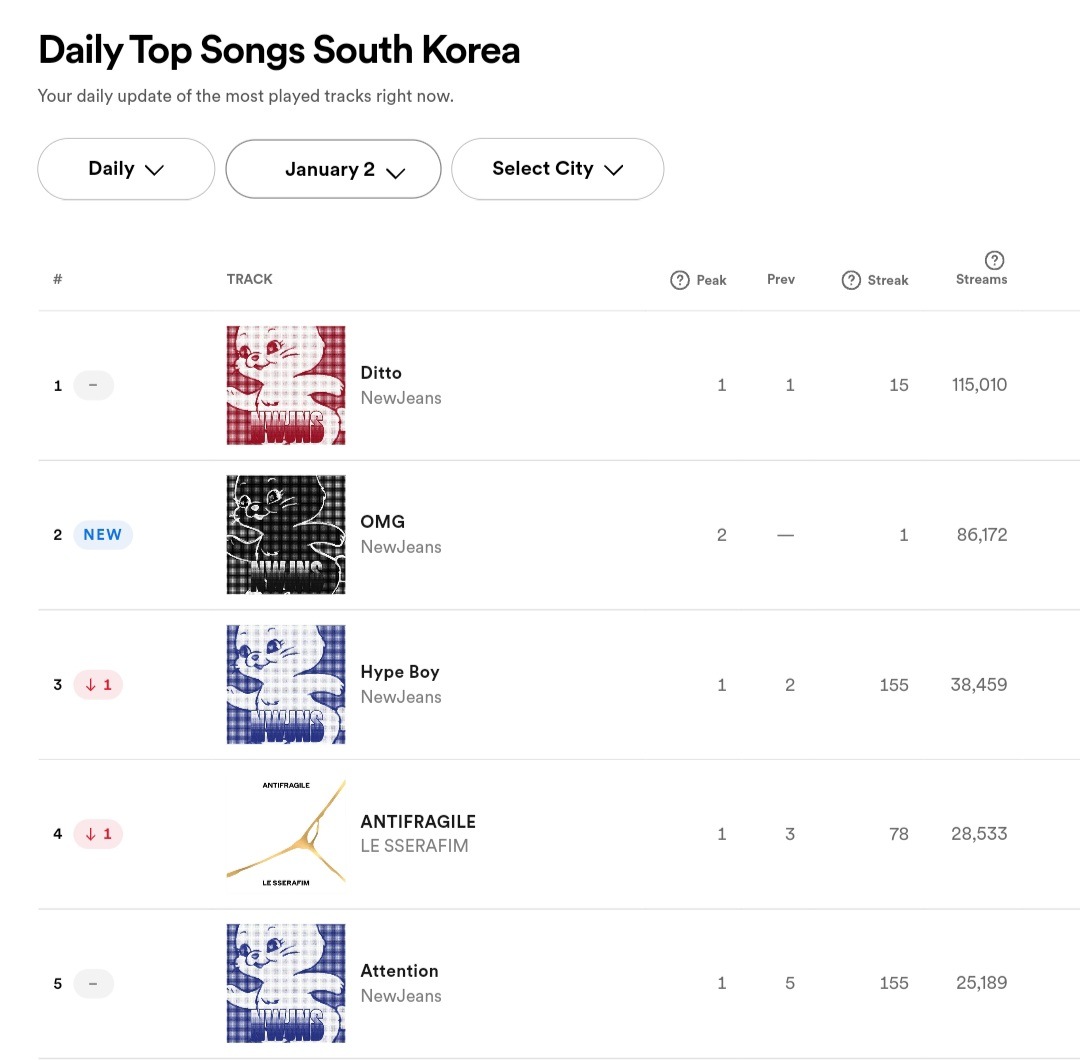Click the Streak column help icon

(x=851, y=280)
